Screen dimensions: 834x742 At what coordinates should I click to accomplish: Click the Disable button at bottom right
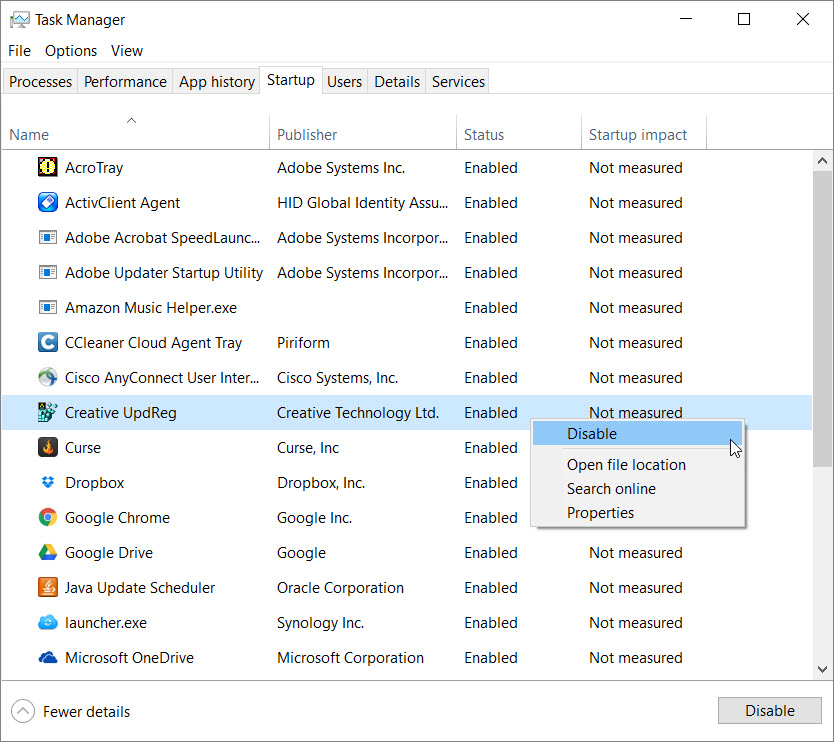coord(769,710)
